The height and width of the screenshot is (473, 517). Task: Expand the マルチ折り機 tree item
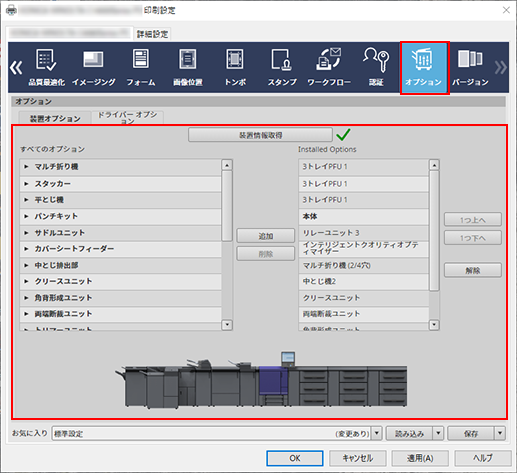pos(26,166)
